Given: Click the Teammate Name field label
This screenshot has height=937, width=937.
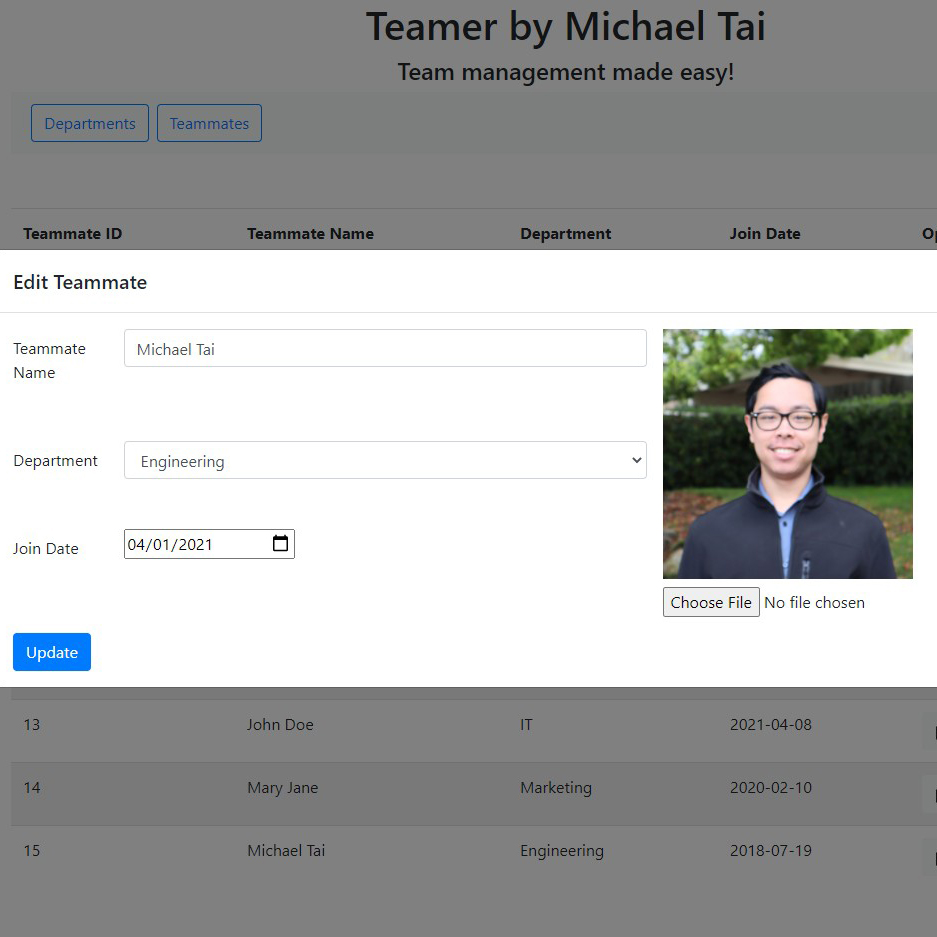Looking at the screenshot, I should pyautogui.click(x=50, y=360).
